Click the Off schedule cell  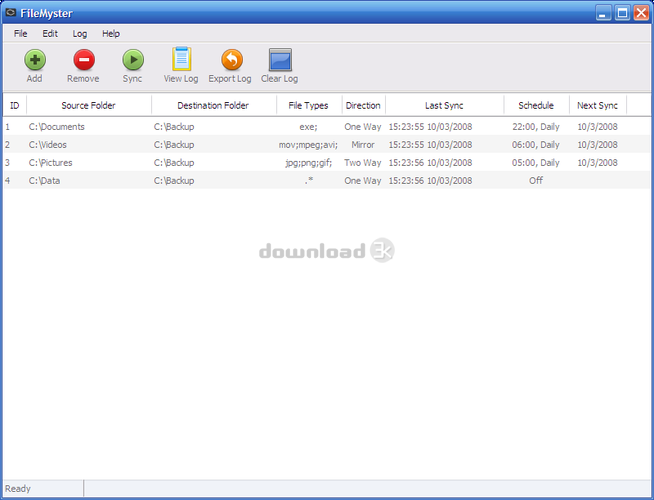click(536, 181)
